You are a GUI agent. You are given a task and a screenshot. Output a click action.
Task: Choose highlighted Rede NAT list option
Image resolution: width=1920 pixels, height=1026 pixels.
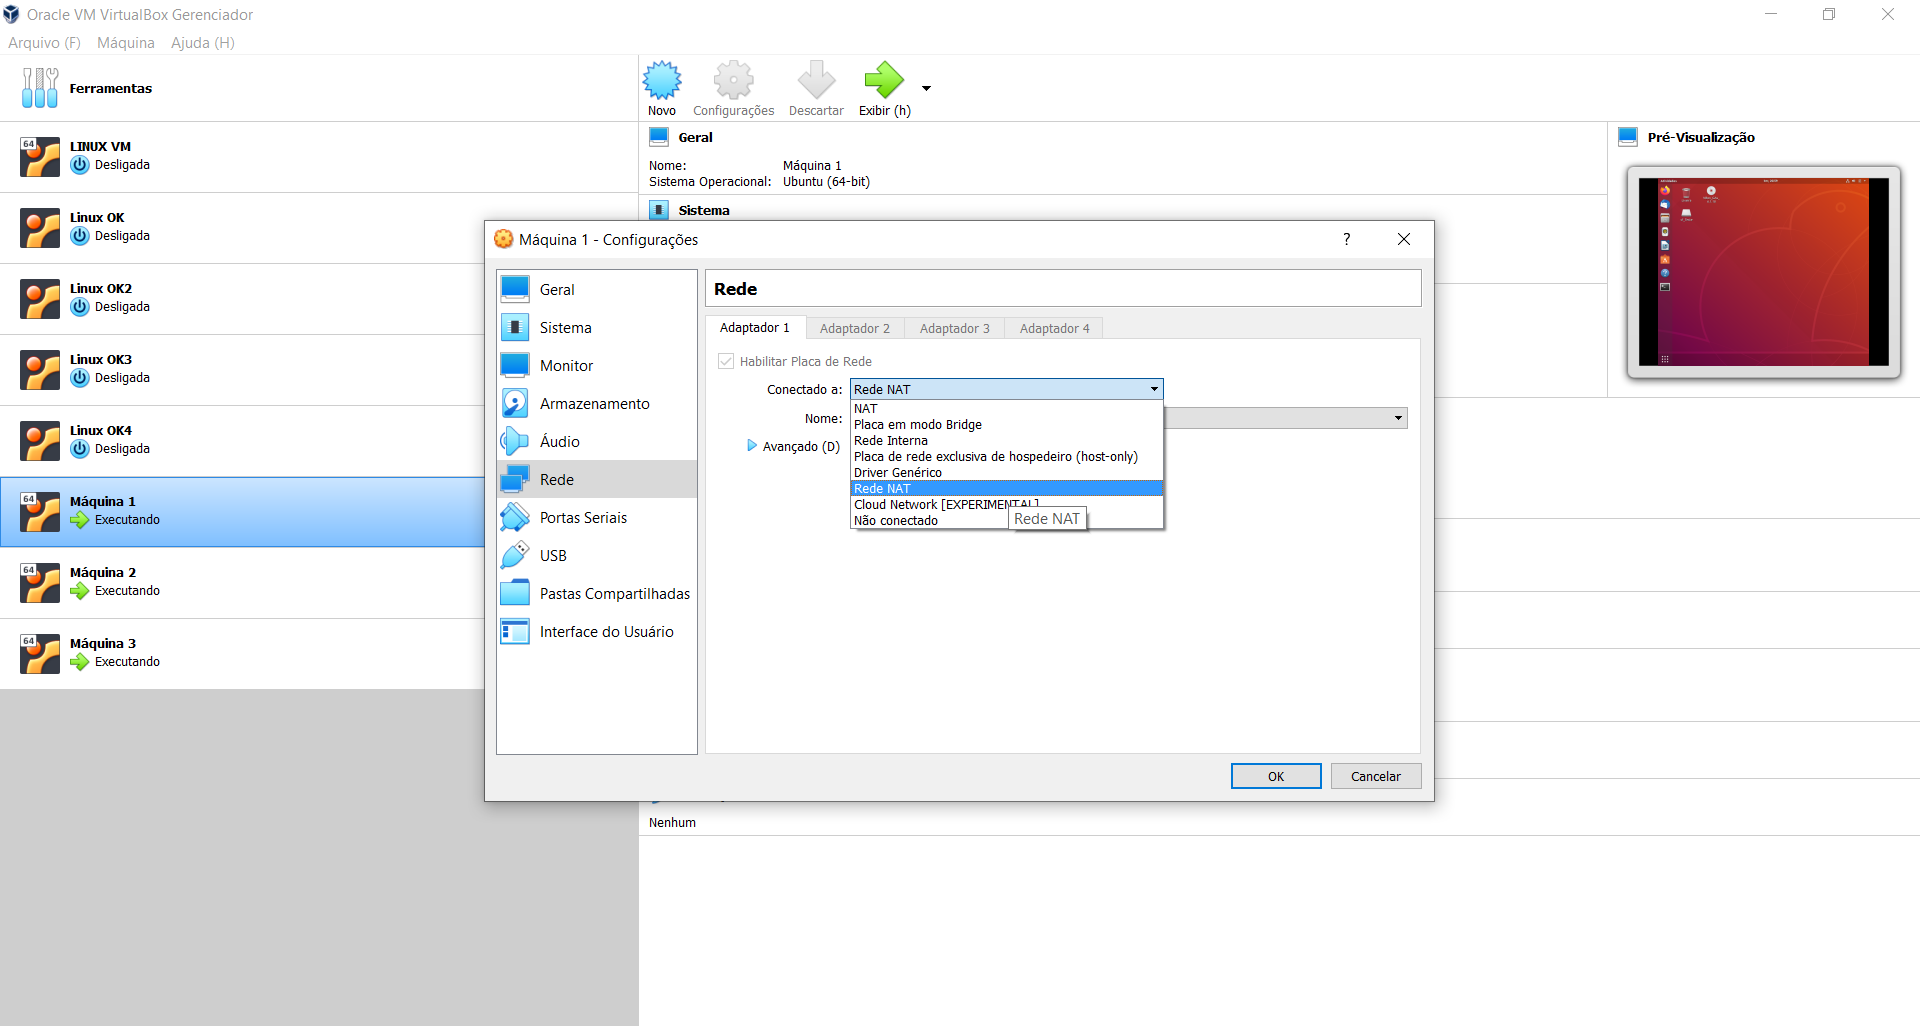[1006, 488]
